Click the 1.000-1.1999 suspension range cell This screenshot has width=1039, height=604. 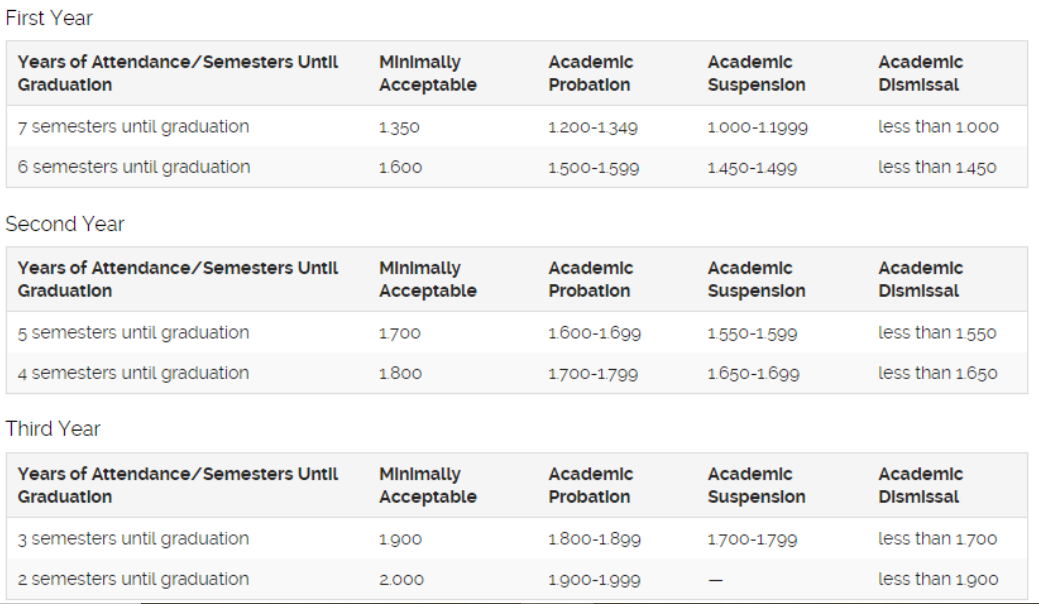[x=757, y=128]
